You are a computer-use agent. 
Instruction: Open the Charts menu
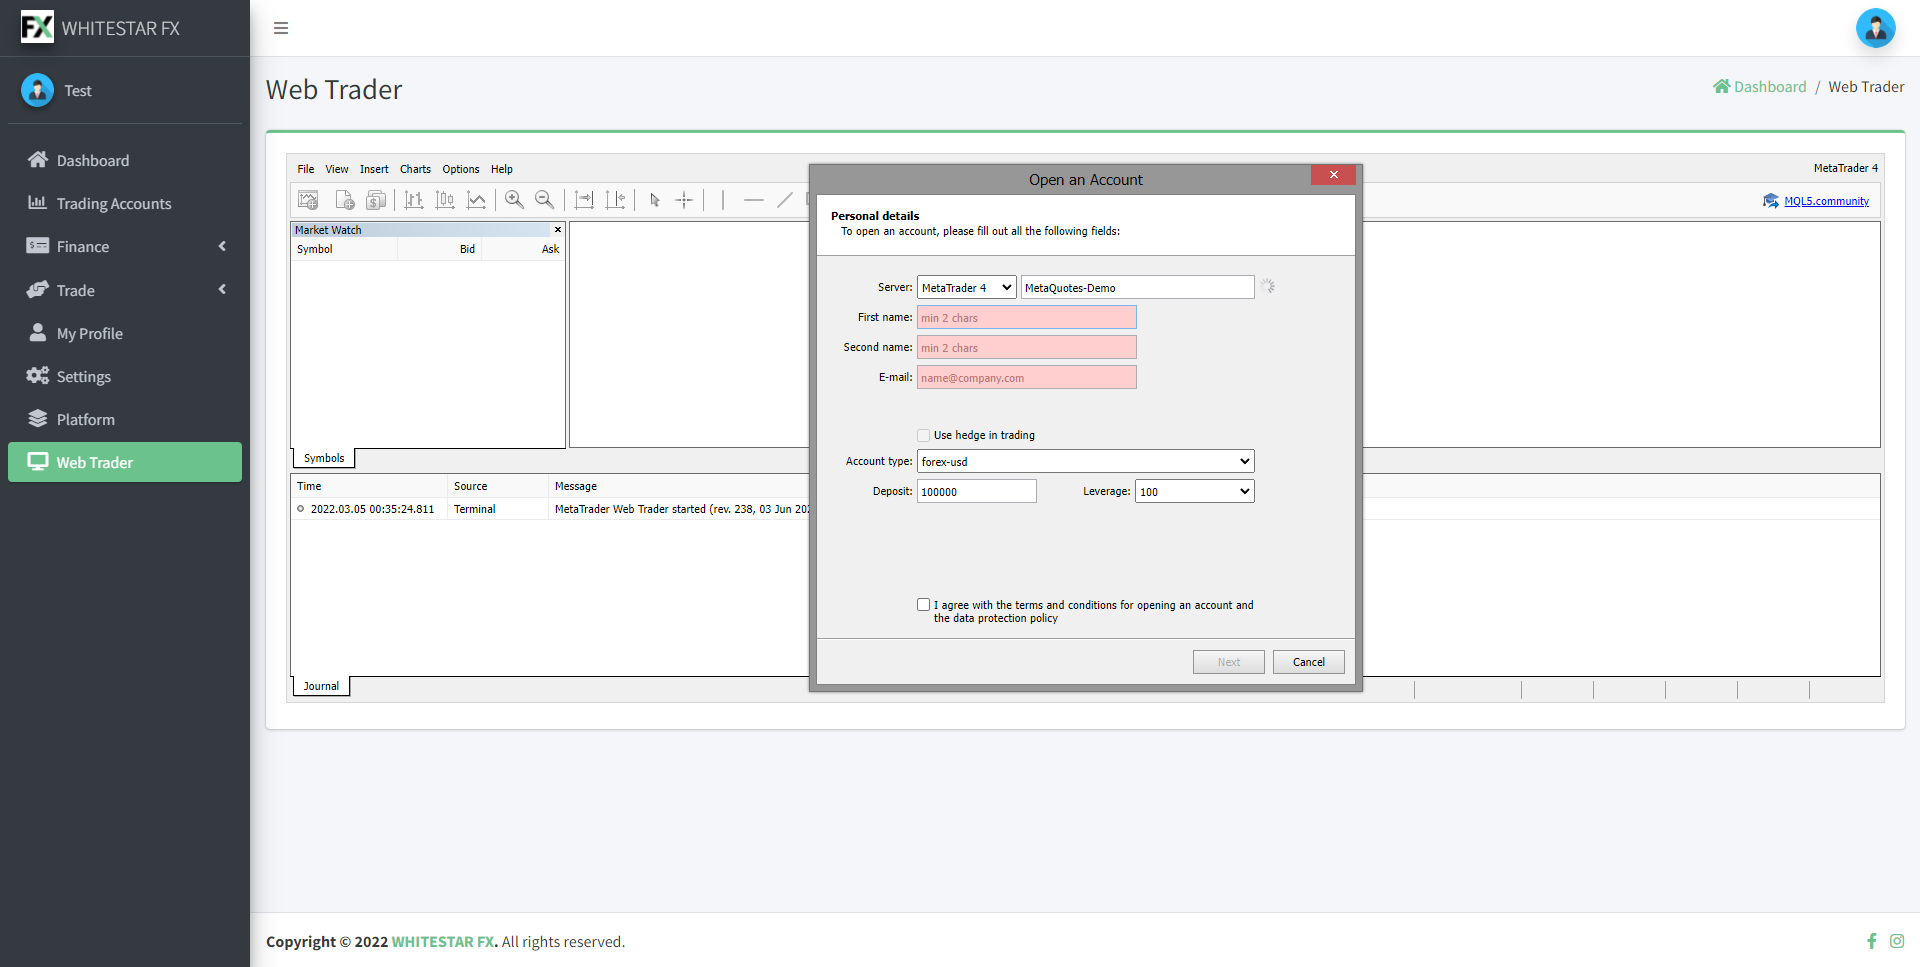[415, 169]
